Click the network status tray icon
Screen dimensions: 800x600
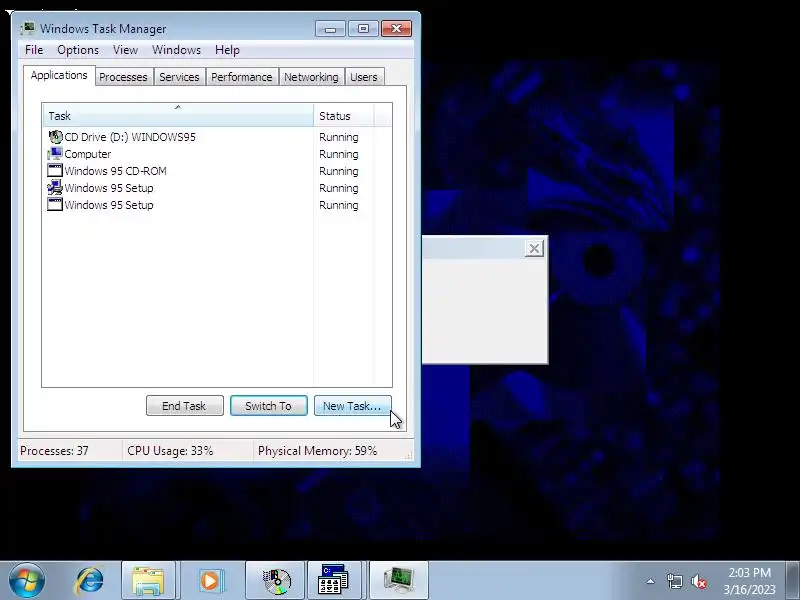[x=674, y=581]
